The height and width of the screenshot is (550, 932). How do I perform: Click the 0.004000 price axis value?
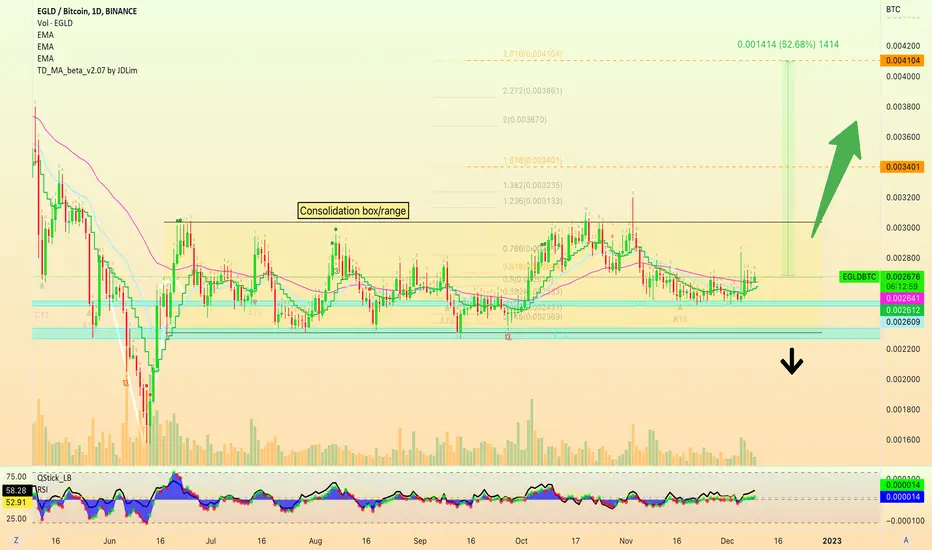coord(903,76)
